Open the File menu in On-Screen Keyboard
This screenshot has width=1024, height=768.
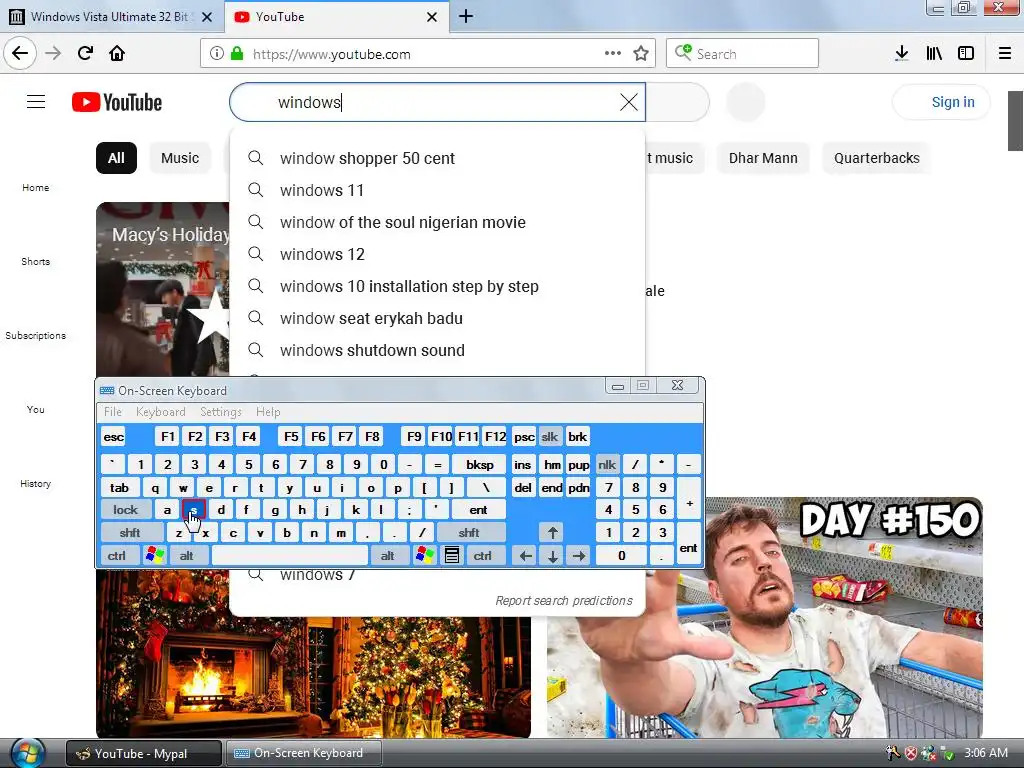(x=113, y=412)
